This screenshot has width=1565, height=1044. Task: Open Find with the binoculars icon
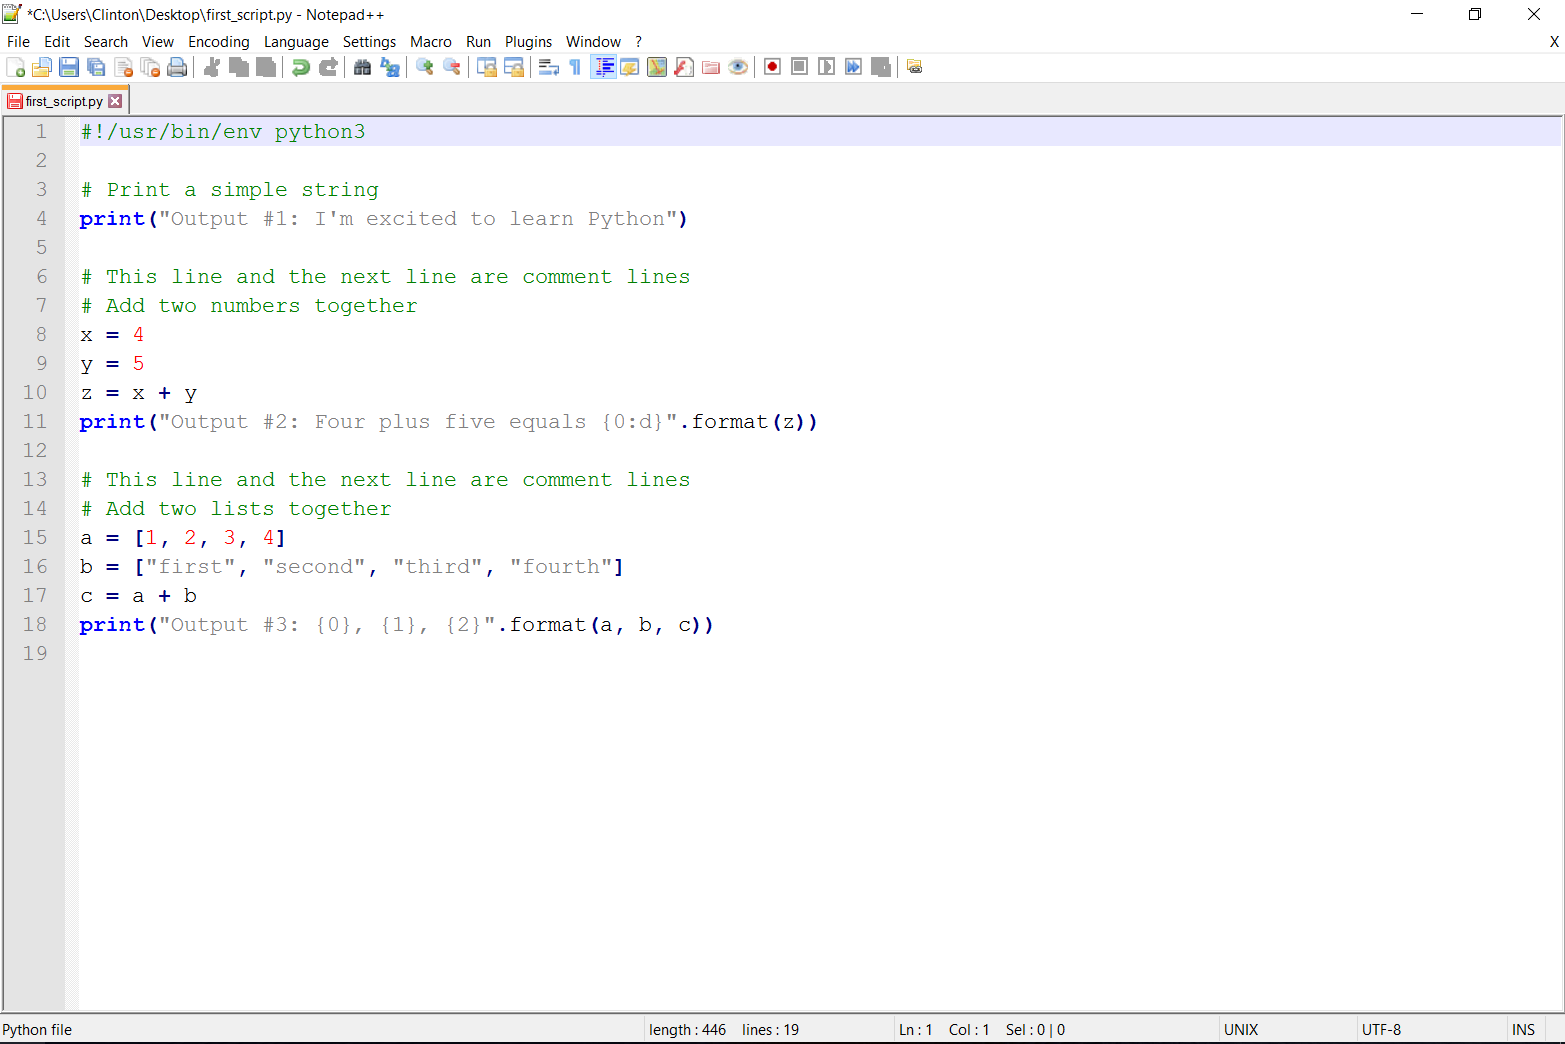pos(363,67)
